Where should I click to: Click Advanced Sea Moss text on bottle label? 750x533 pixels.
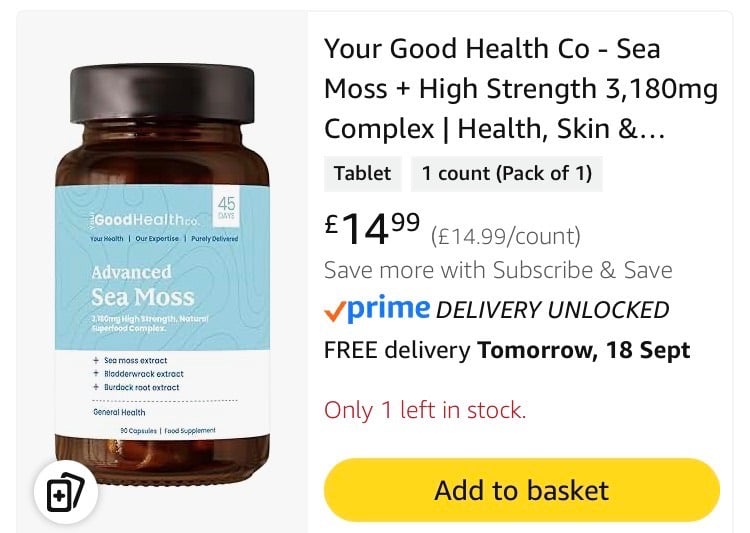pyautogui.click(x=143, y=286)
